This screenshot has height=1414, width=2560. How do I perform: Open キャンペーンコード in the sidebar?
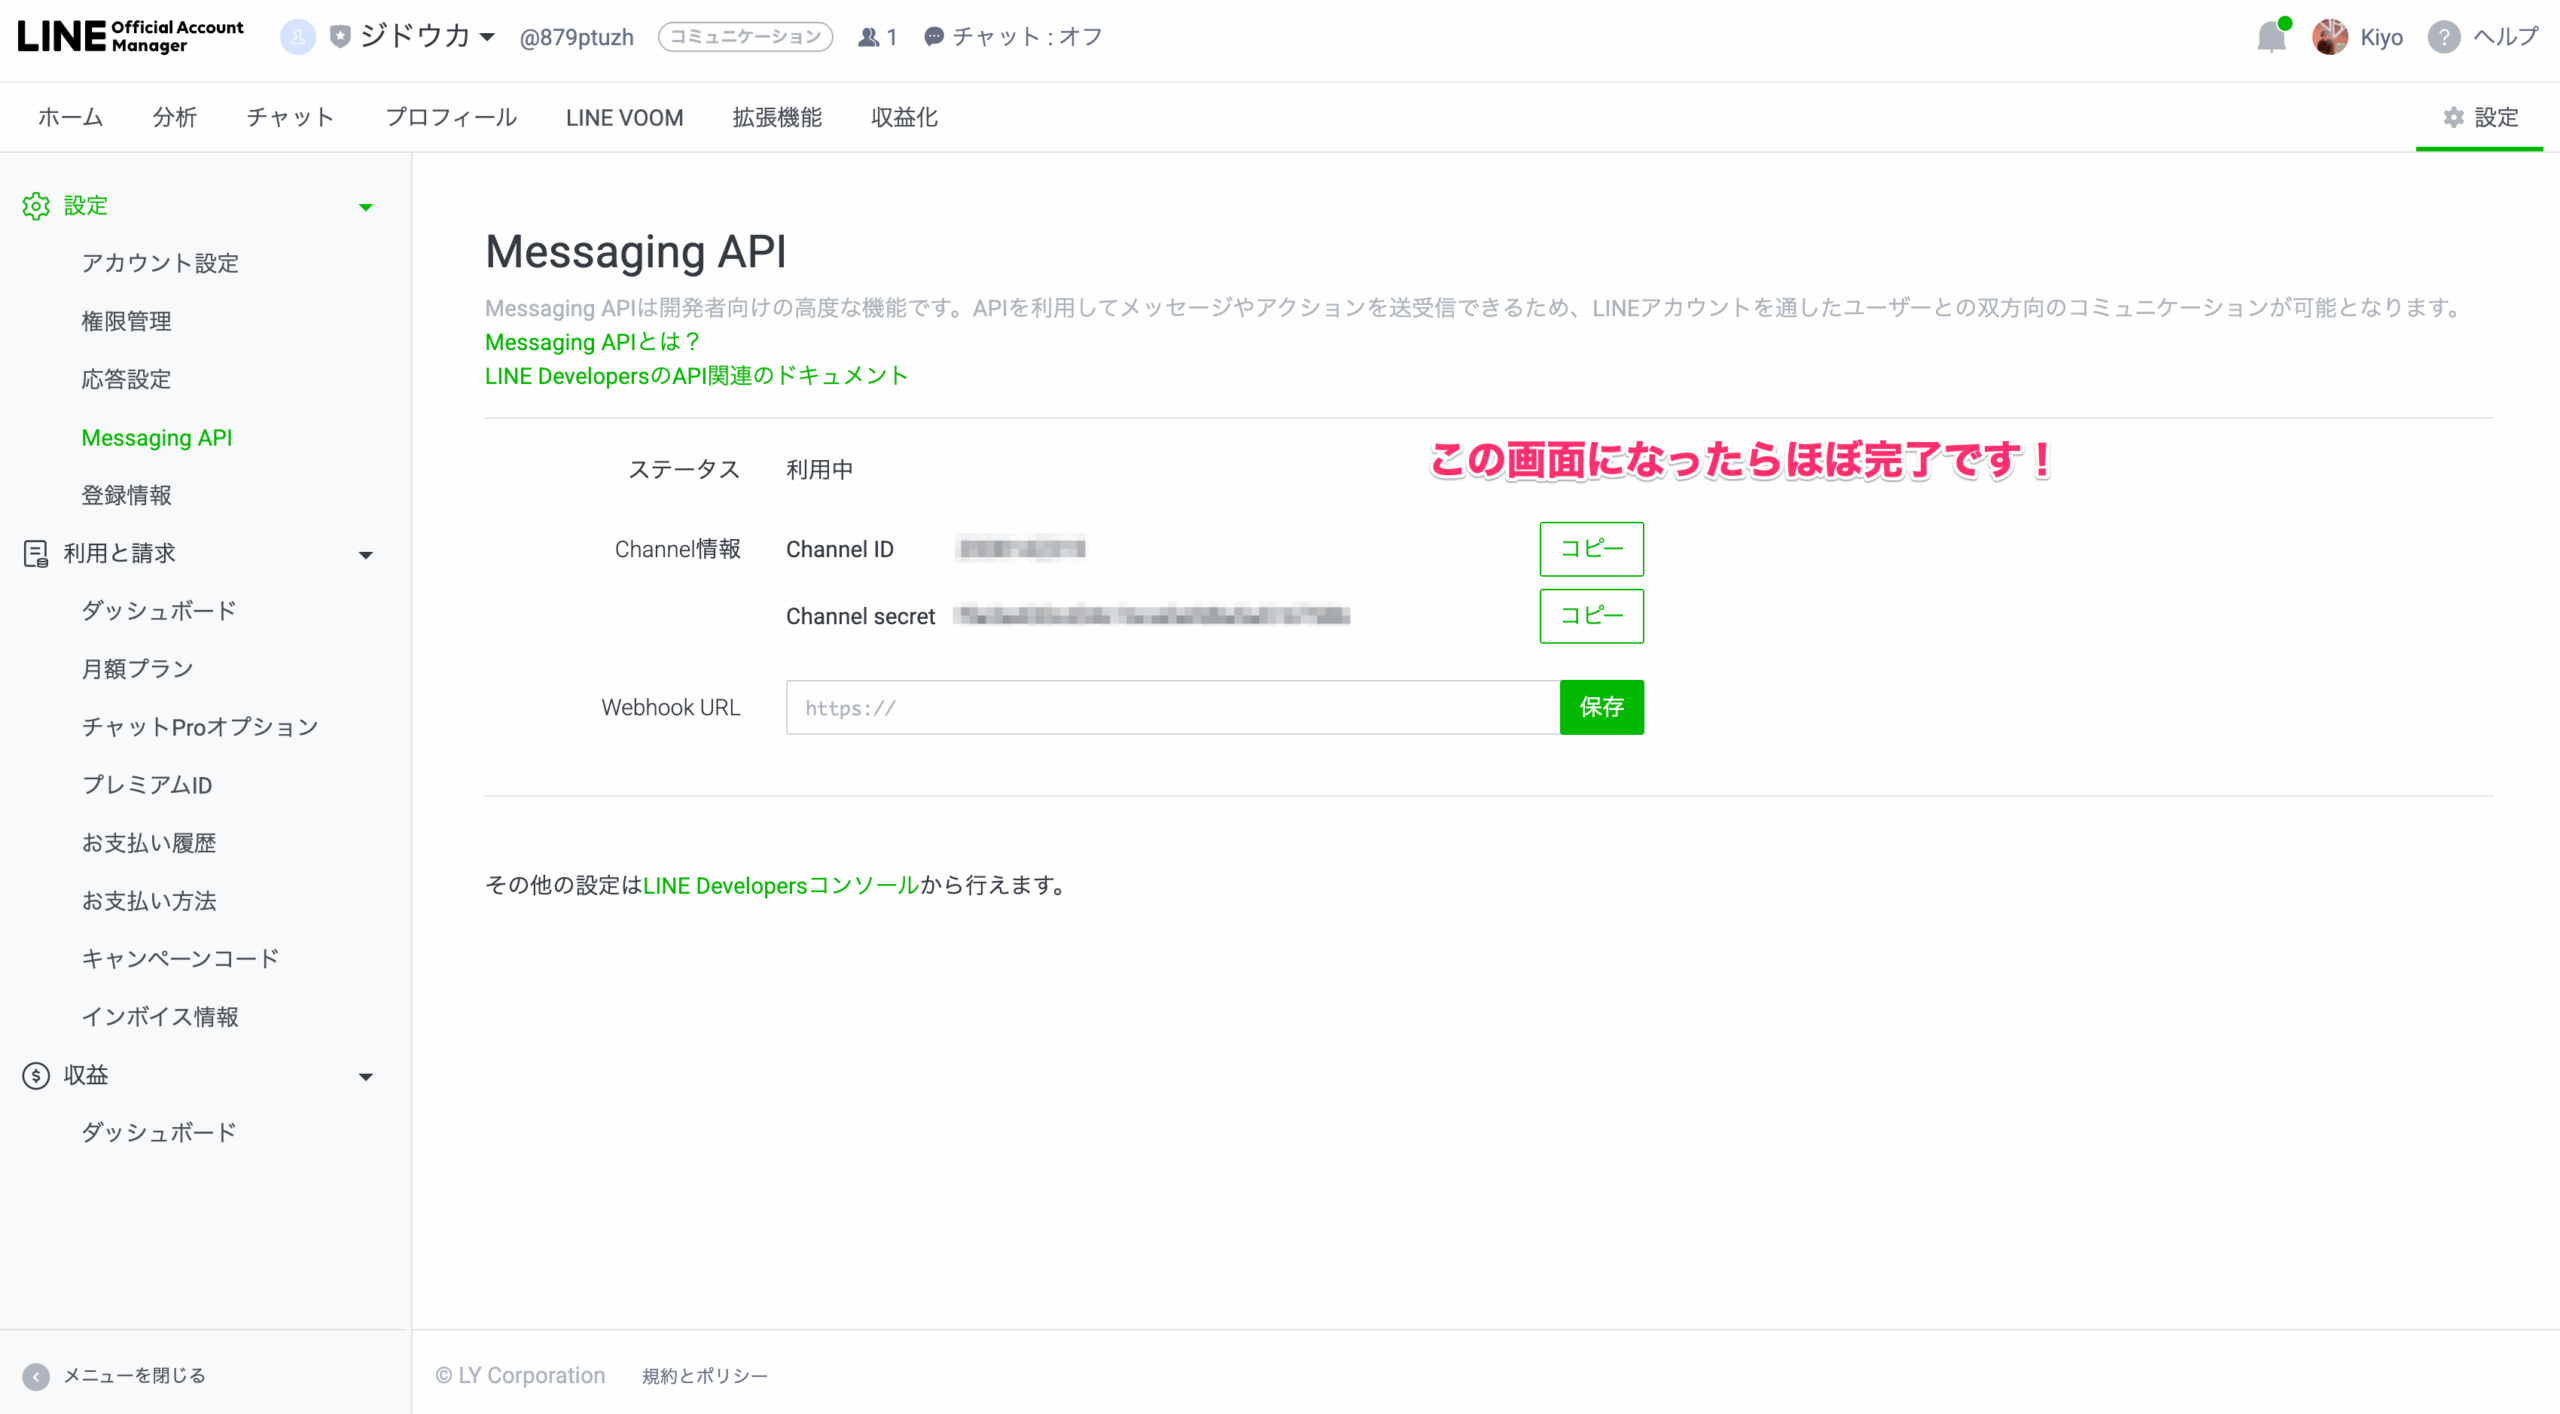coord(180,958)
